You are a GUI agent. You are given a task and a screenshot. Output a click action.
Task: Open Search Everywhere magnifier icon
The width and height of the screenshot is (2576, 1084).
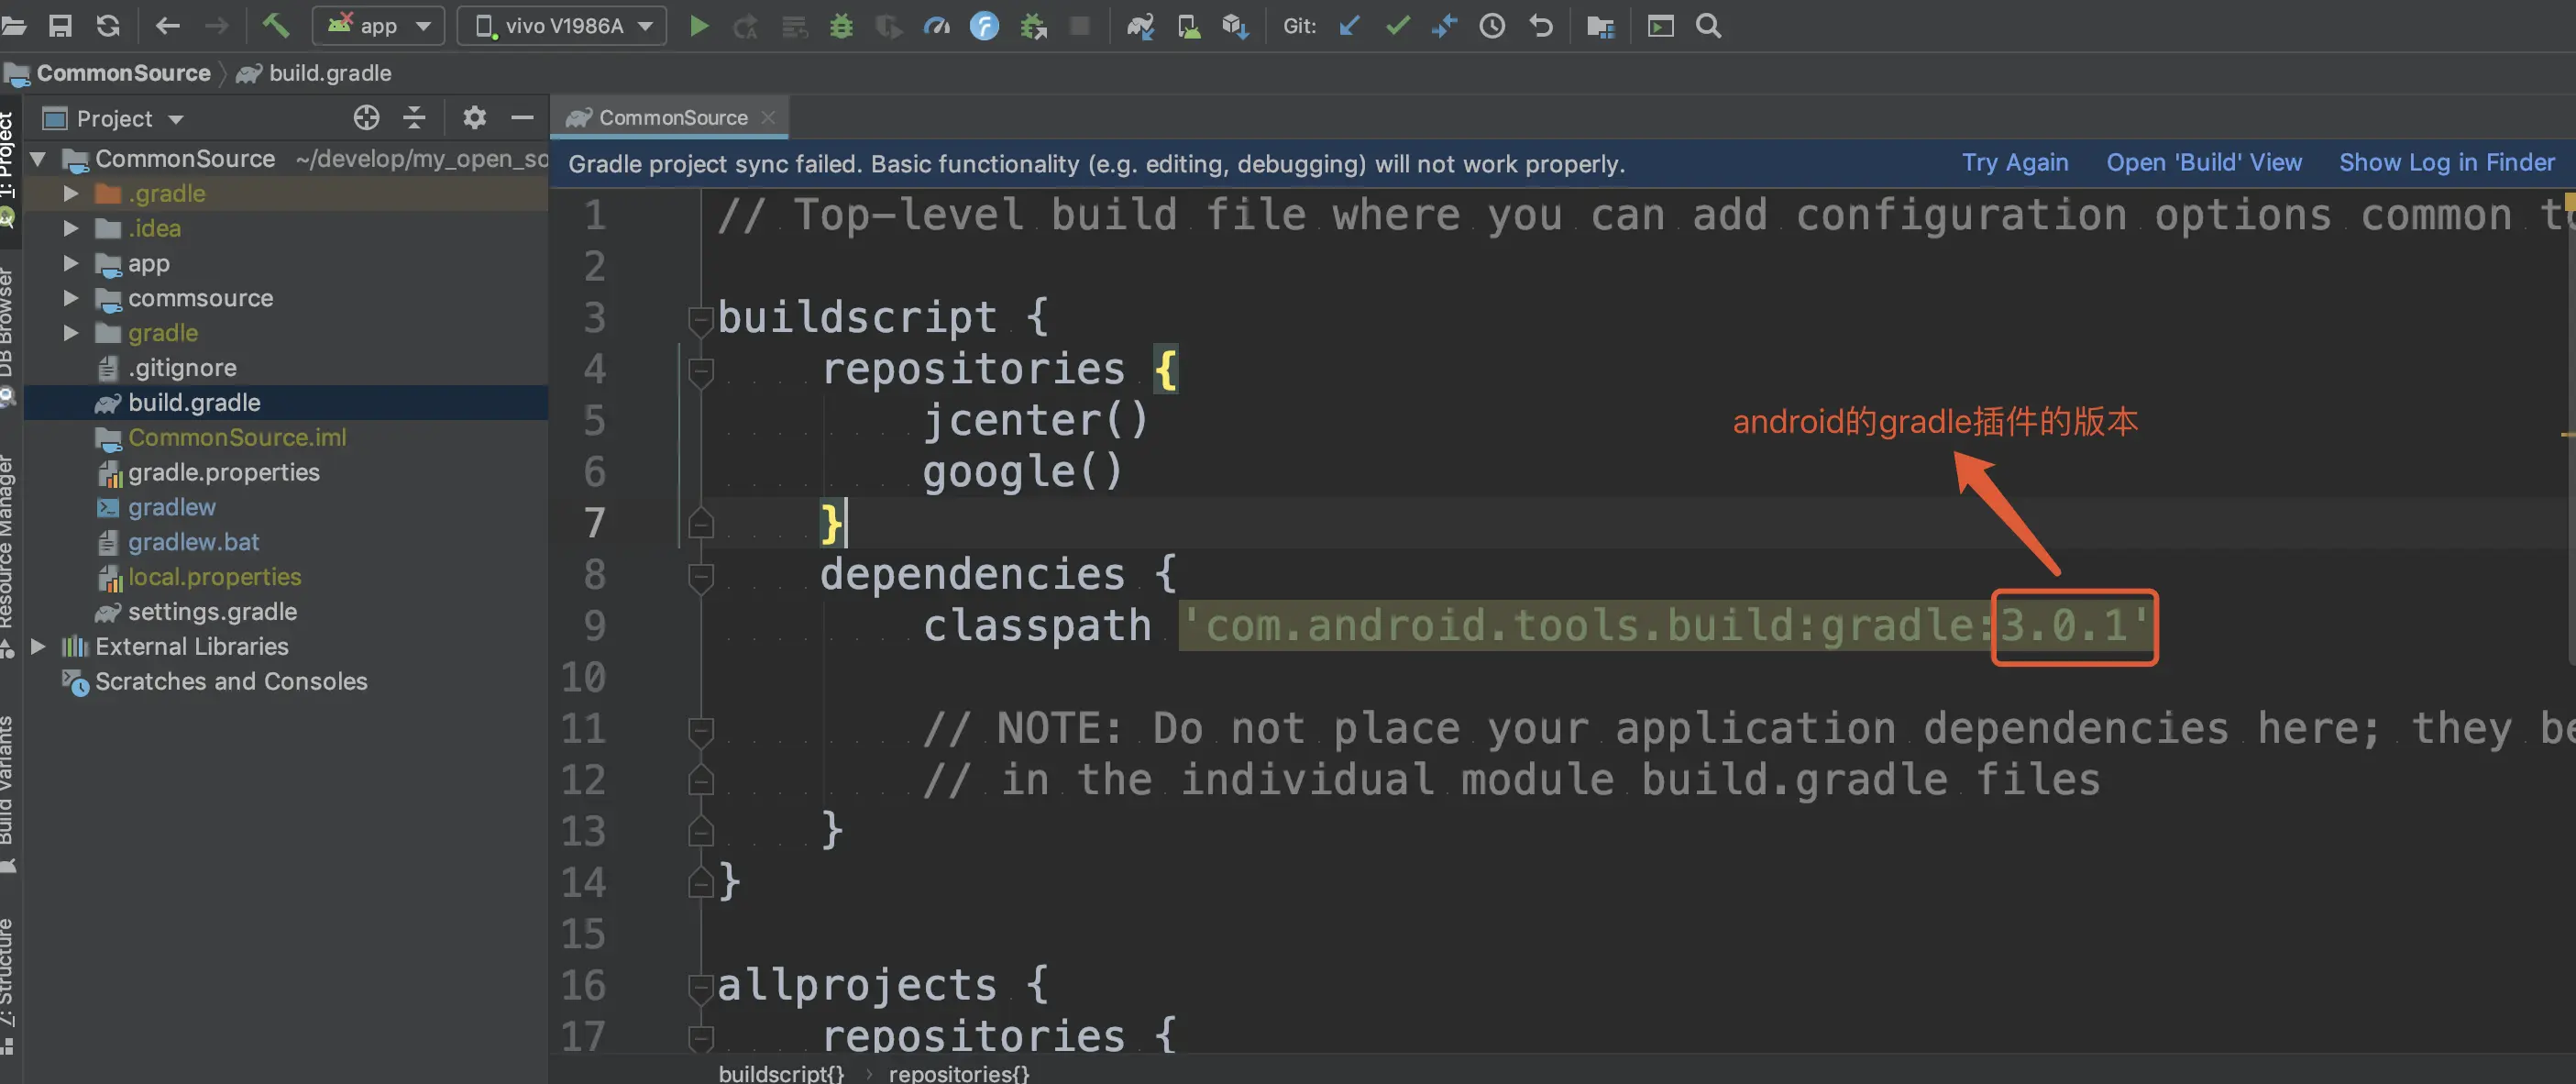click(1708, 26)
